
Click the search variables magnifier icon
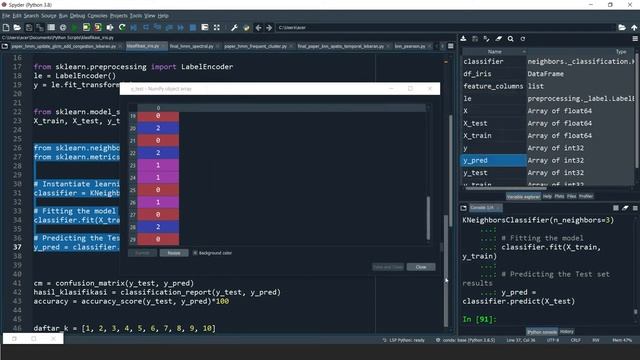pos(511,39)
